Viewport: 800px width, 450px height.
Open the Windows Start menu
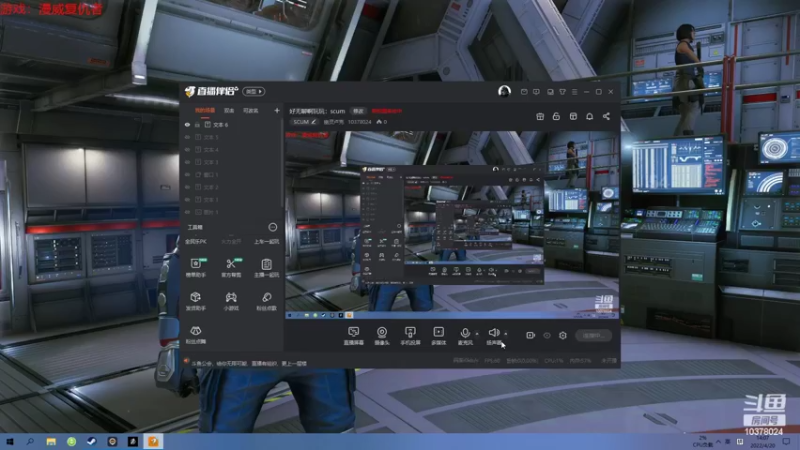pos(10,441)
